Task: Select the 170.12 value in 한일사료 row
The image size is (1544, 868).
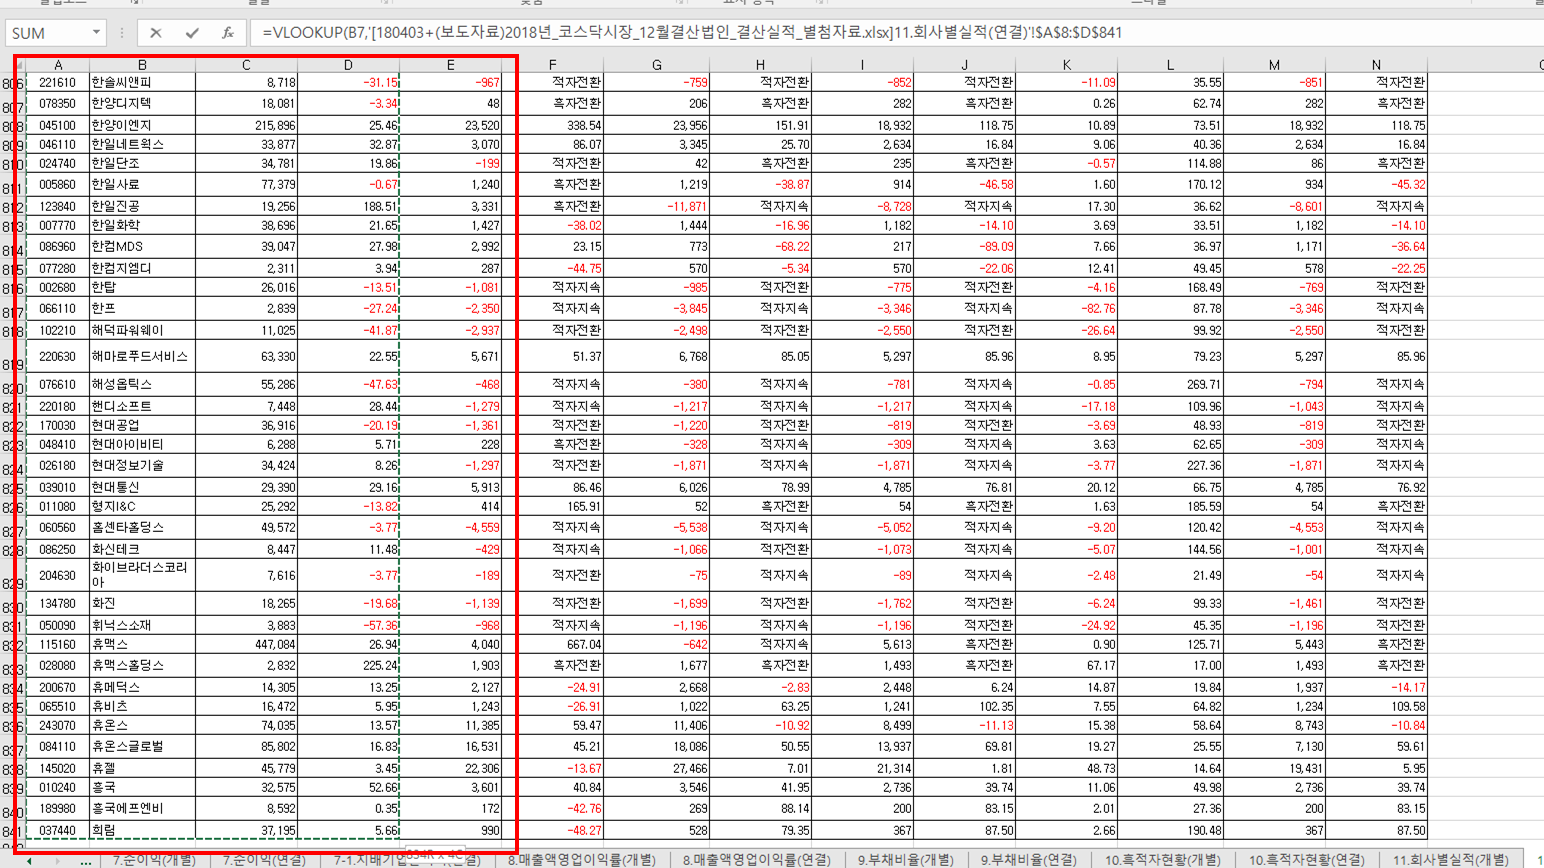Action: [x=1170, y=184]
